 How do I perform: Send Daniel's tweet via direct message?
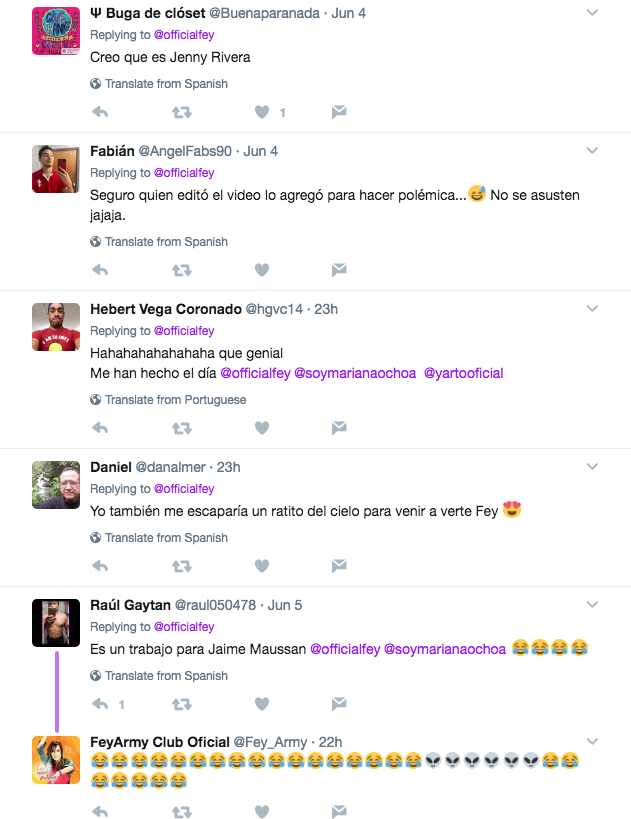(339, 566)
